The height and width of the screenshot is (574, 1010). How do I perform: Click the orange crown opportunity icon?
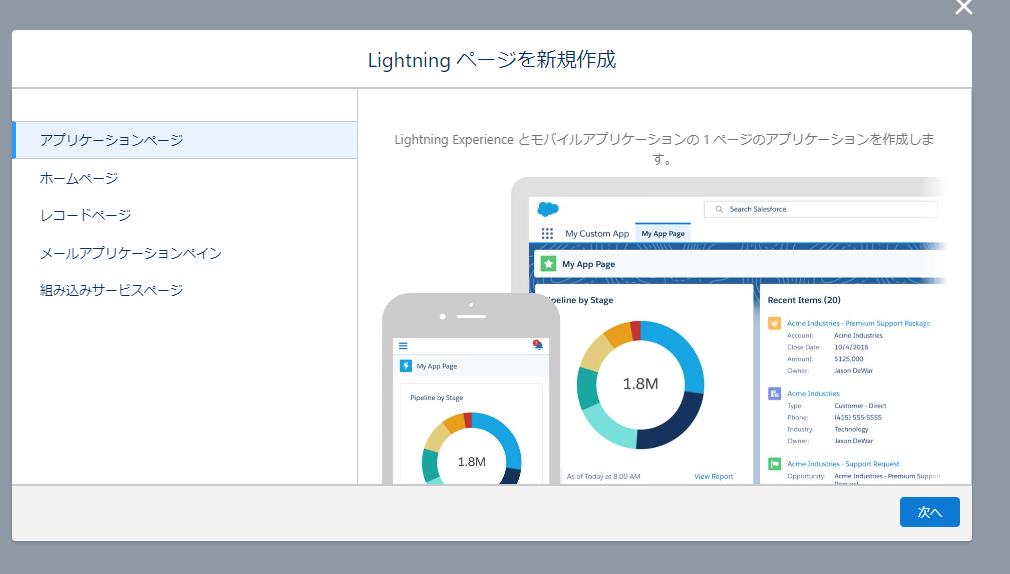point(774,323)
